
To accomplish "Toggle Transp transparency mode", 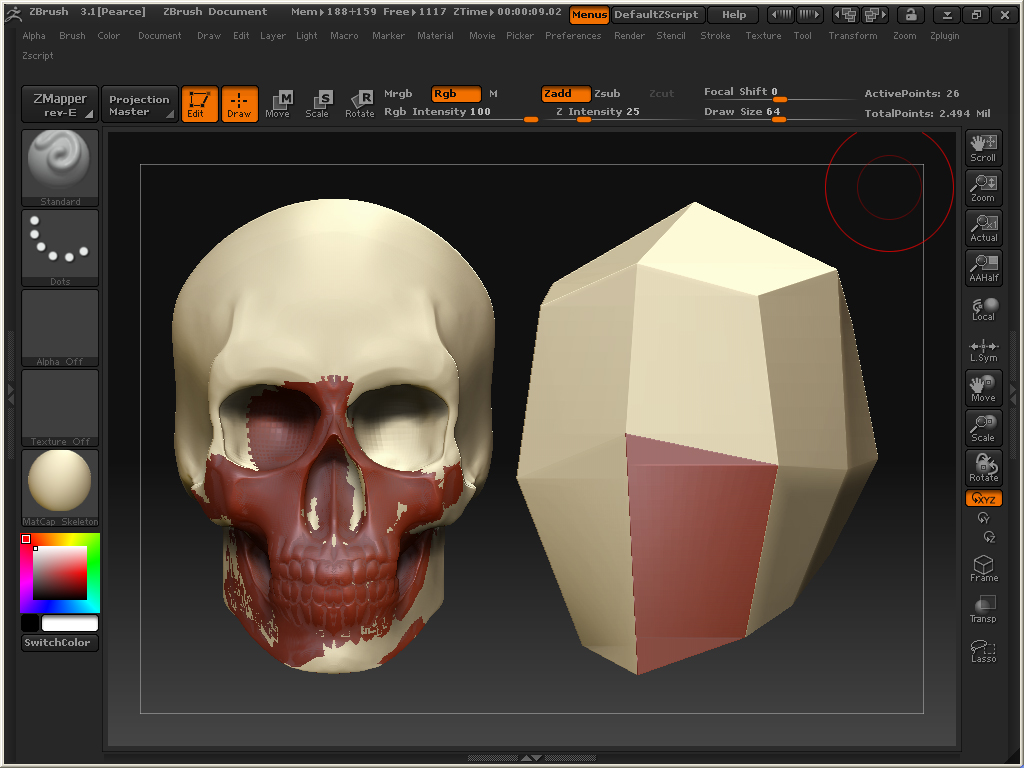I will (983, 609).
